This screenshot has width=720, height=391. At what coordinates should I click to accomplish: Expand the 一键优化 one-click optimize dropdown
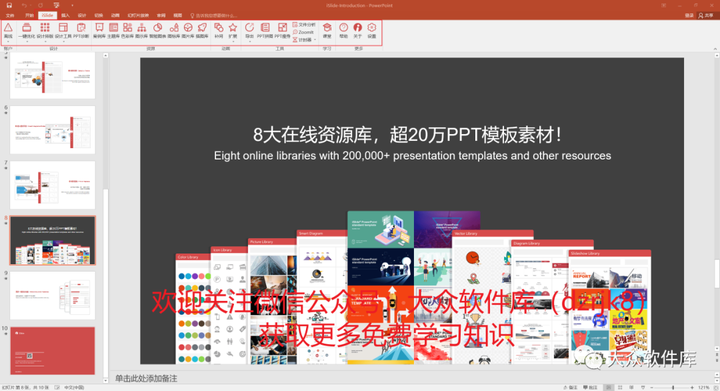(x=27, y=42)
